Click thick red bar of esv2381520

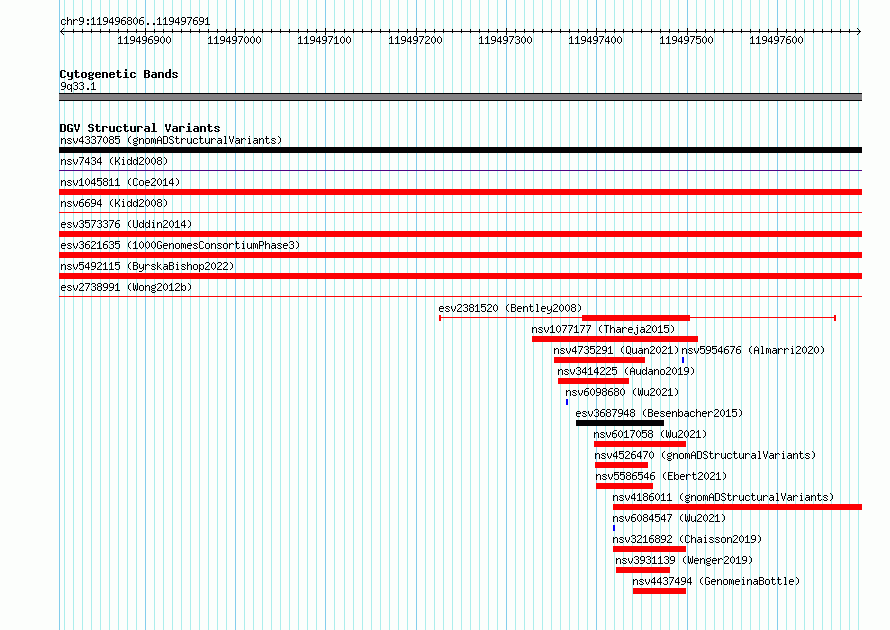pyautogui.click(x=636, y=318)
